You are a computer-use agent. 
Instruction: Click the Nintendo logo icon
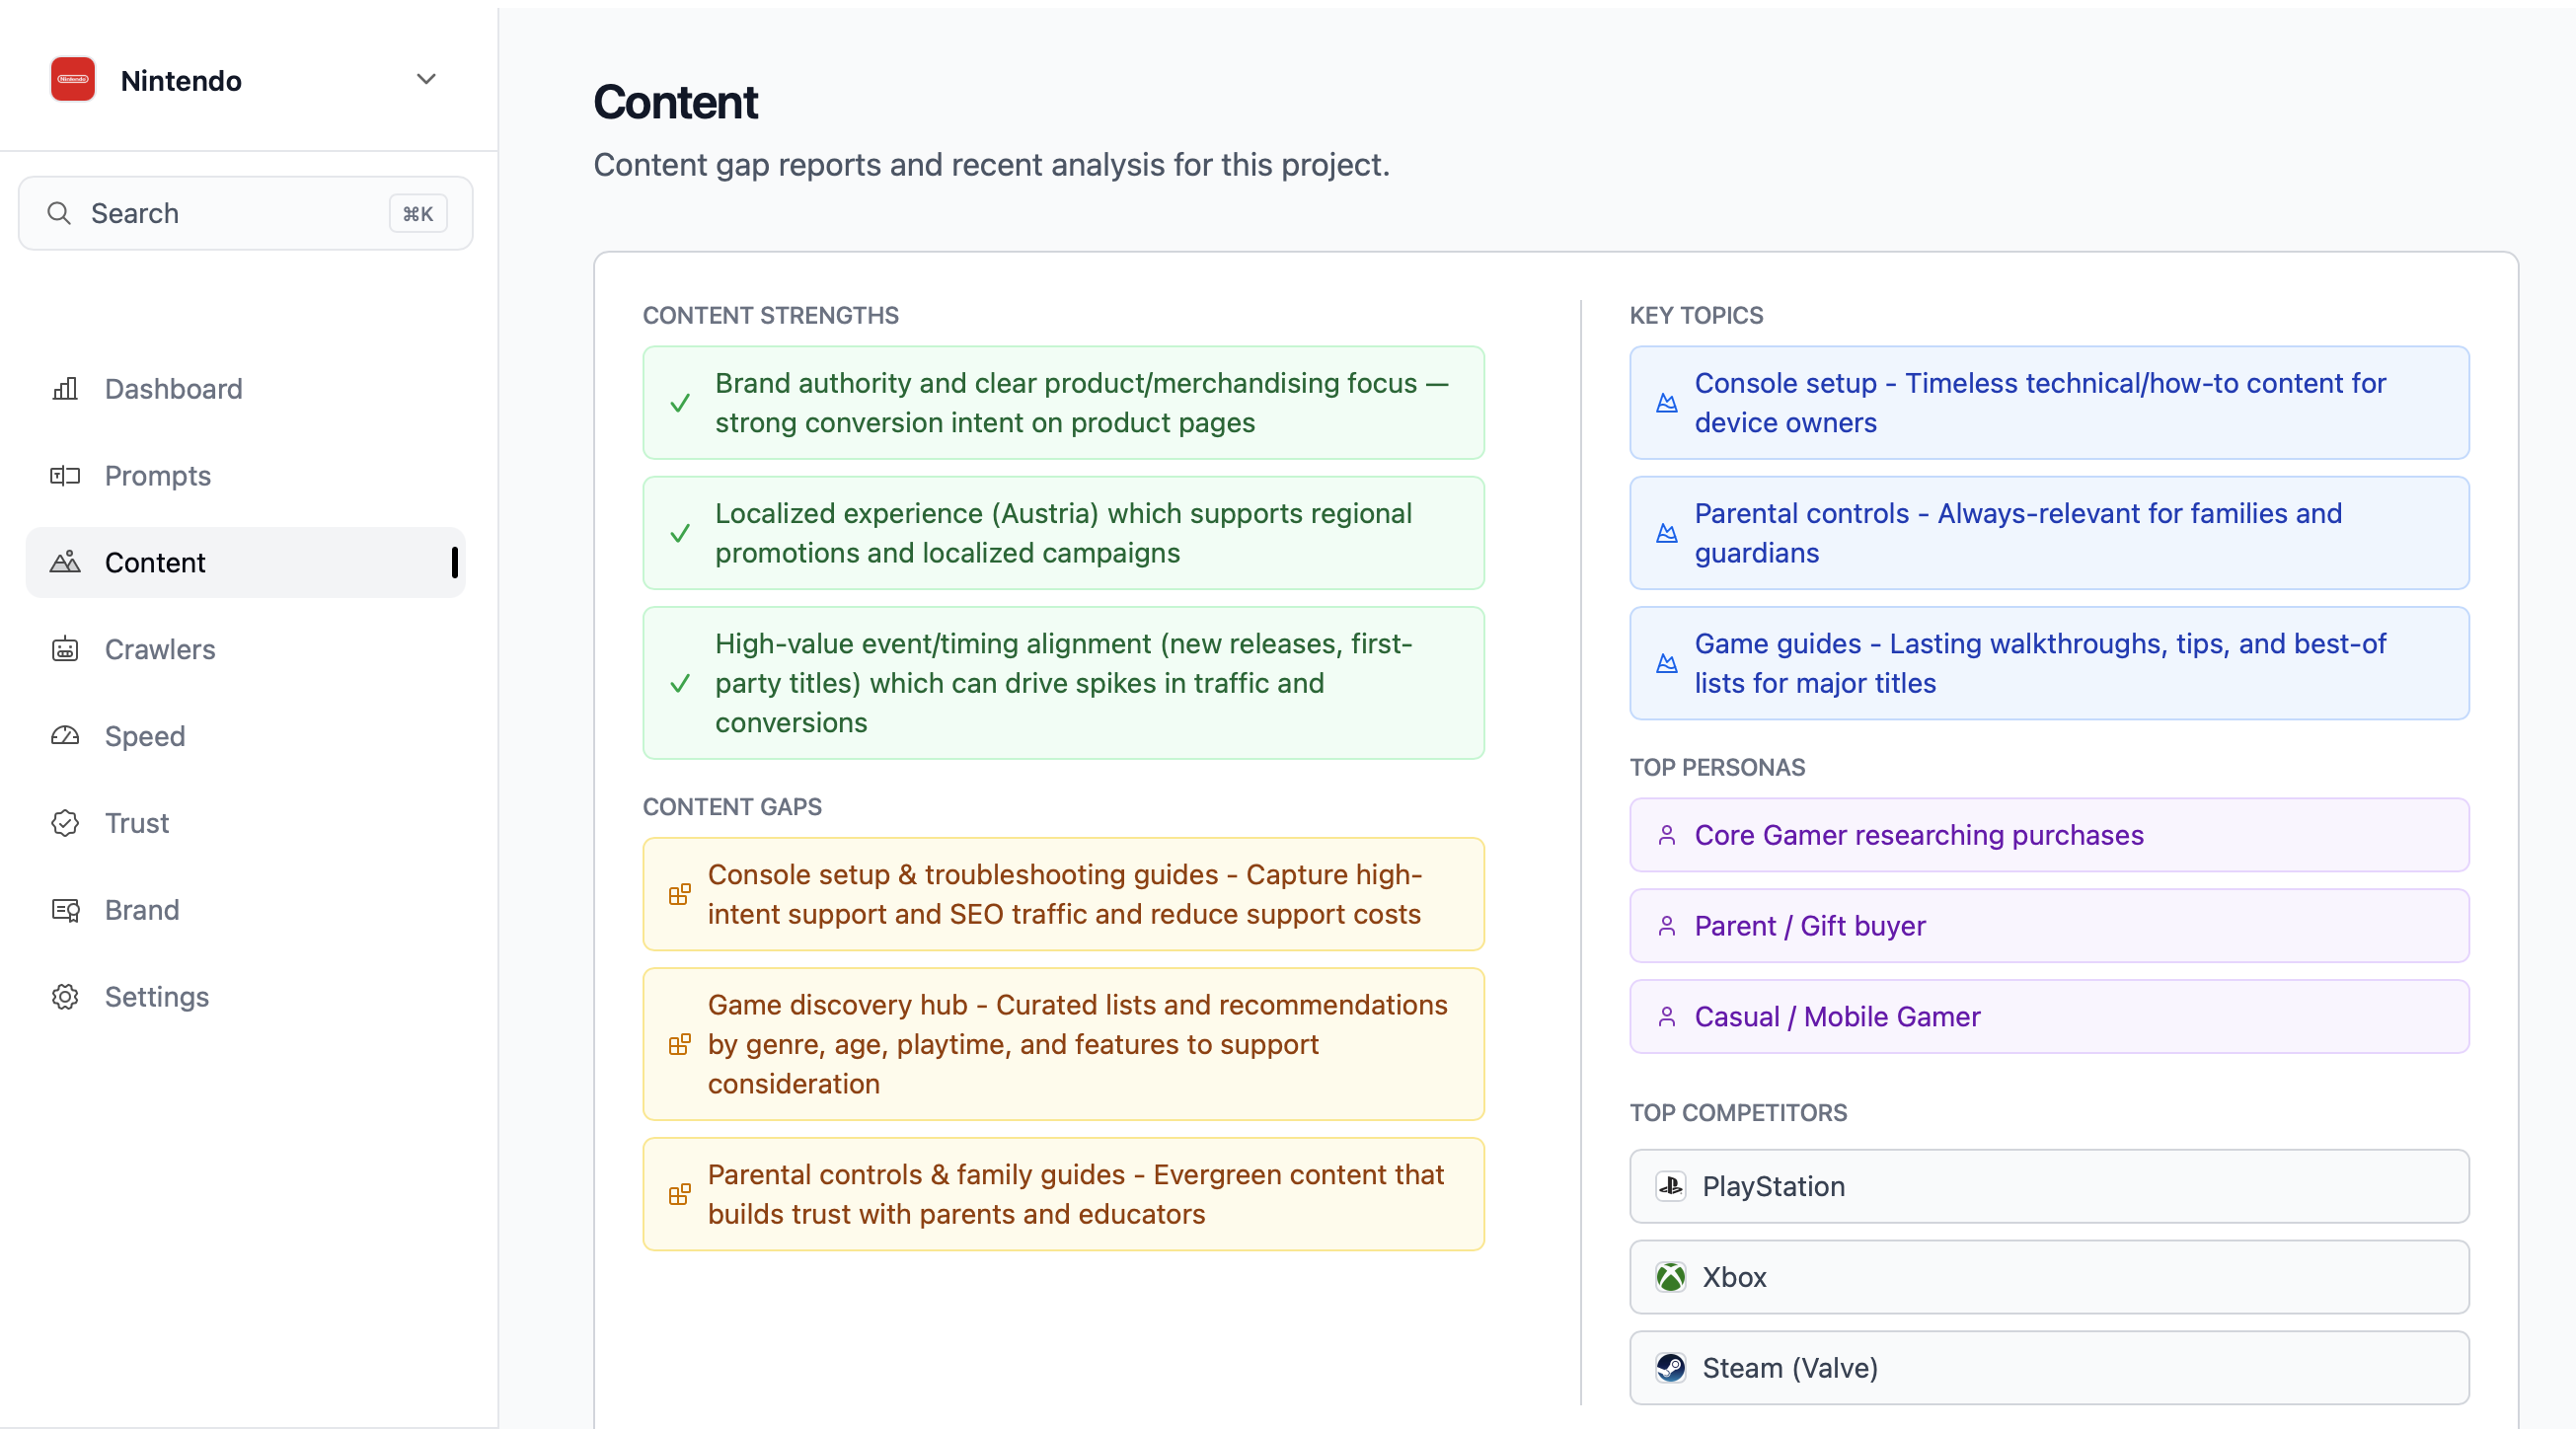tap(71, 79)
